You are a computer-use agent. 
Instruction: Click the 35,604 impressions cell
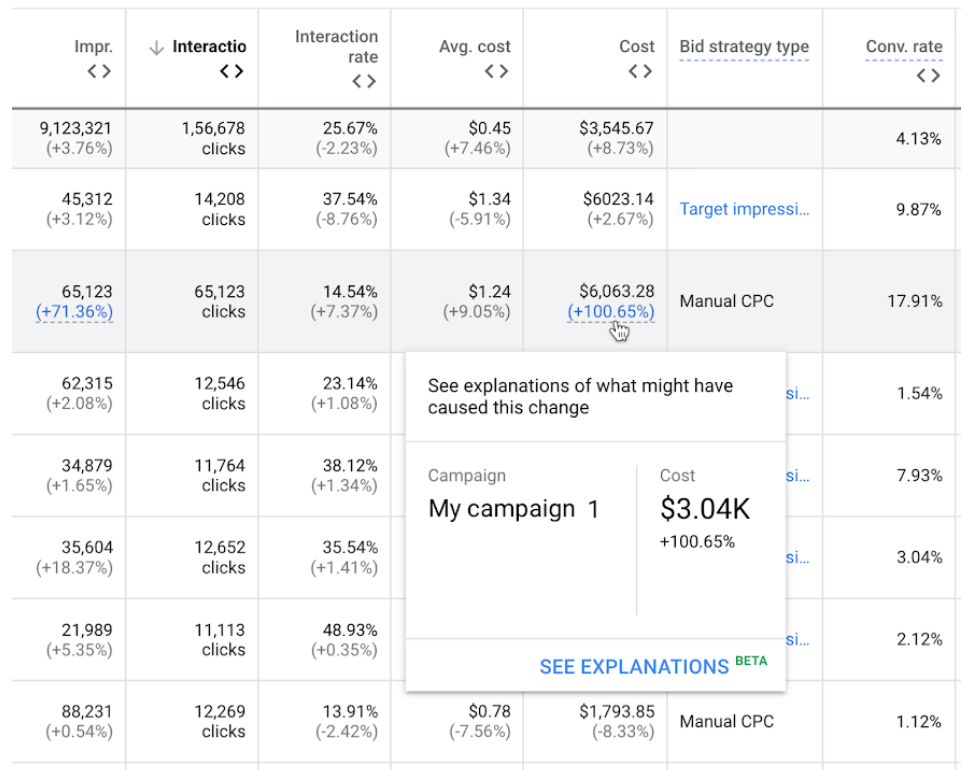87,547
